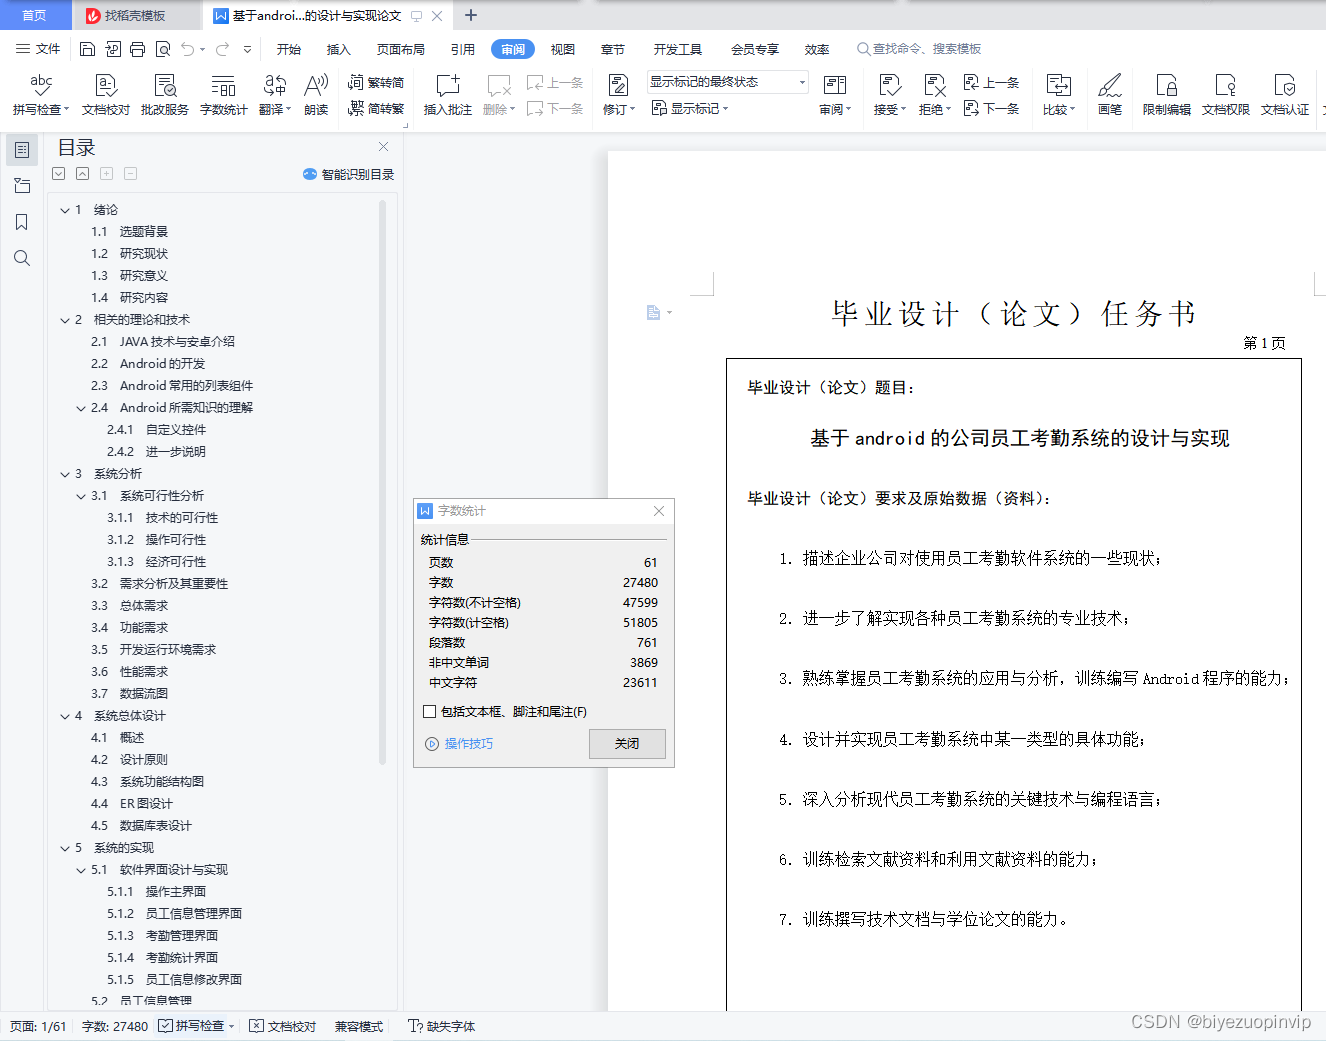The height and width of the screenshot is (1041, 1326).
Task: Click the save icon in quick toolbar
Action: [87, 49]
